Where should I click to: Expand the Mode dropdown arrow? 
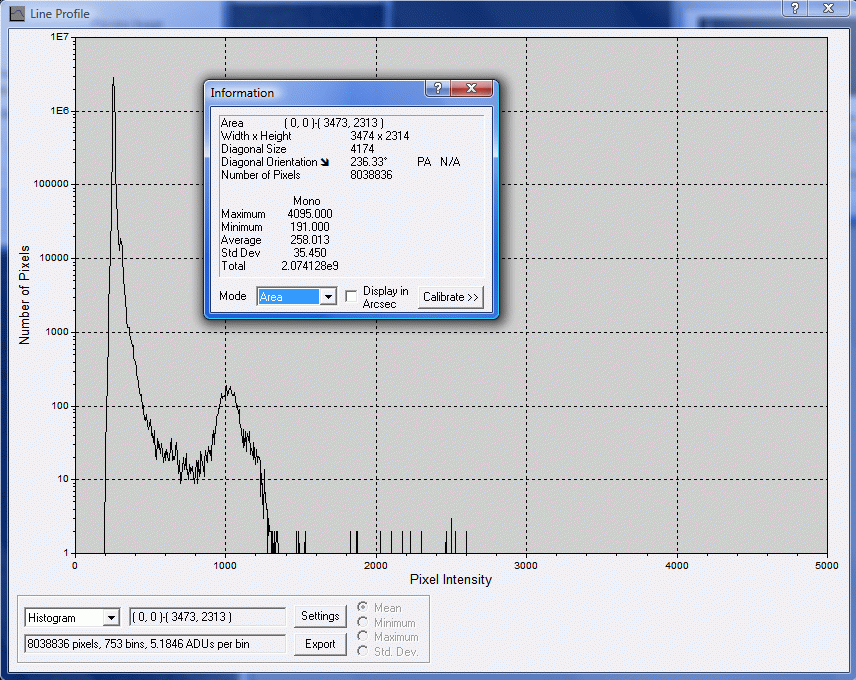(x=327, y=297)
